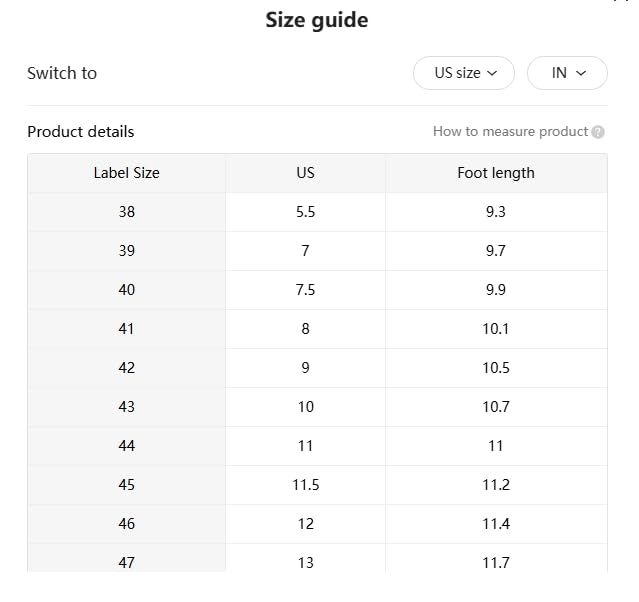Select label size 41 cell
Viewport: 639px width, 602px height.
[126, 329]
